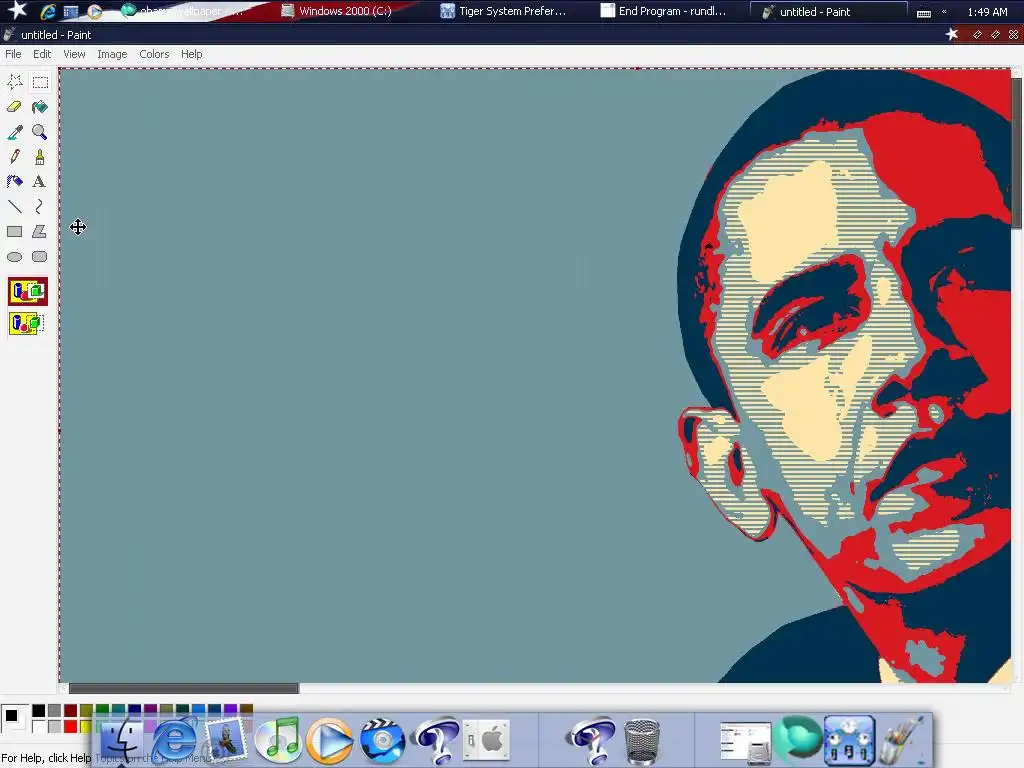The height and width of the screenshot is (768, 1024).
Task: Pick dark gray from the color palette
Action: point(54,711)
